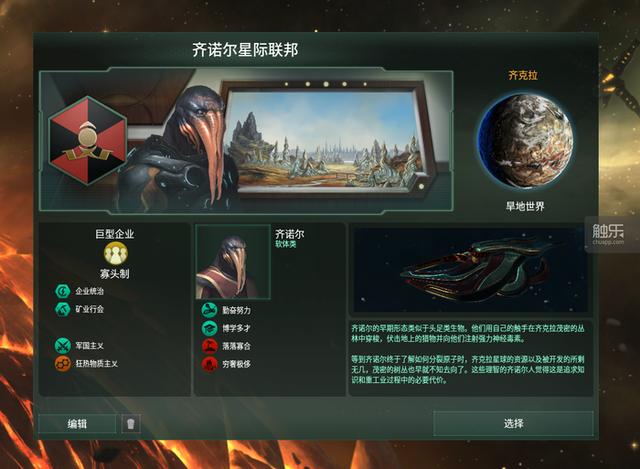Image resolution: width=640 pixels, height=469 pixels.
Task: Delete empire with the trash can icon
Action: 131,424
